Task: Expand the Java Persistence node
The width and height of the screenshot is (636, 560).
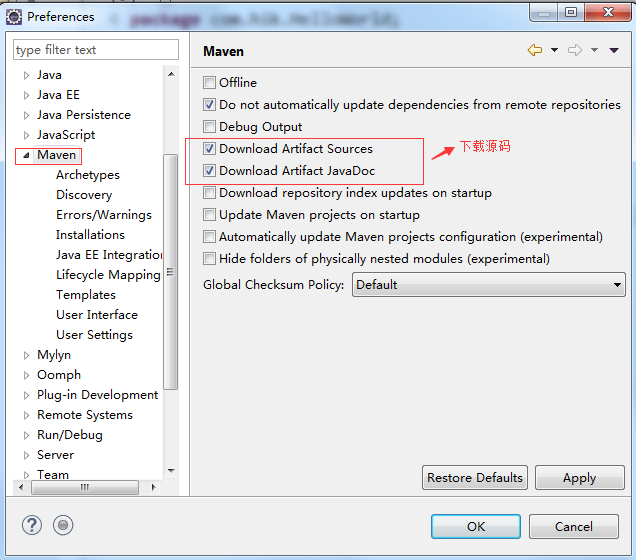Action: [26, 115]
